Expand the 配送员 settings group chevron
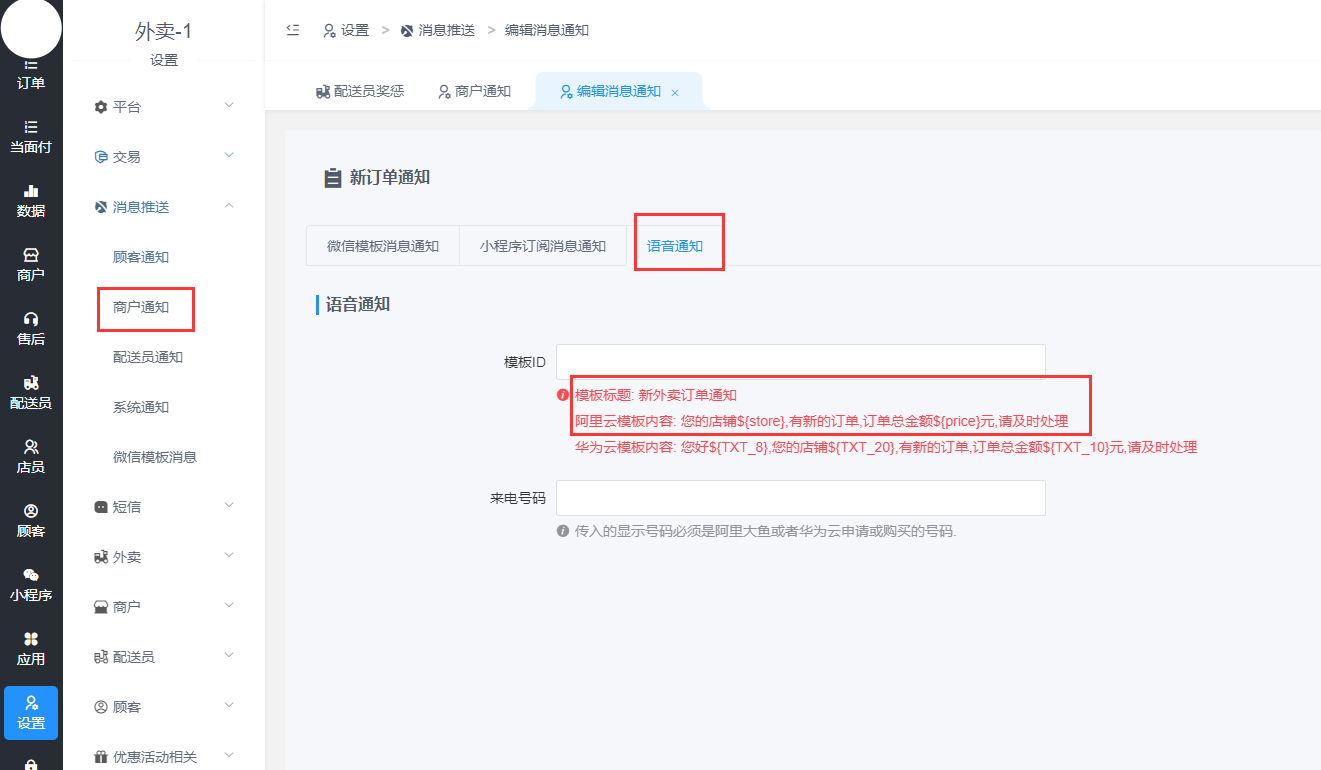 point(229,655)
